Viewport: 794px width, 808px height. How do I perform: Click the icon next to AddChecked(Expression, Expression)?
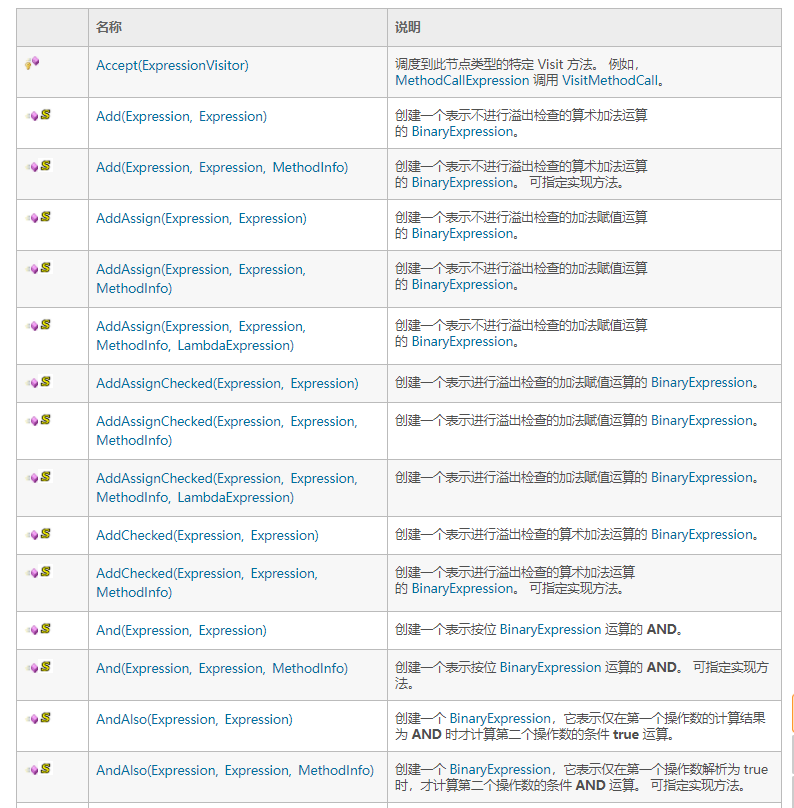pyautogui.click(x=39, y=534)
